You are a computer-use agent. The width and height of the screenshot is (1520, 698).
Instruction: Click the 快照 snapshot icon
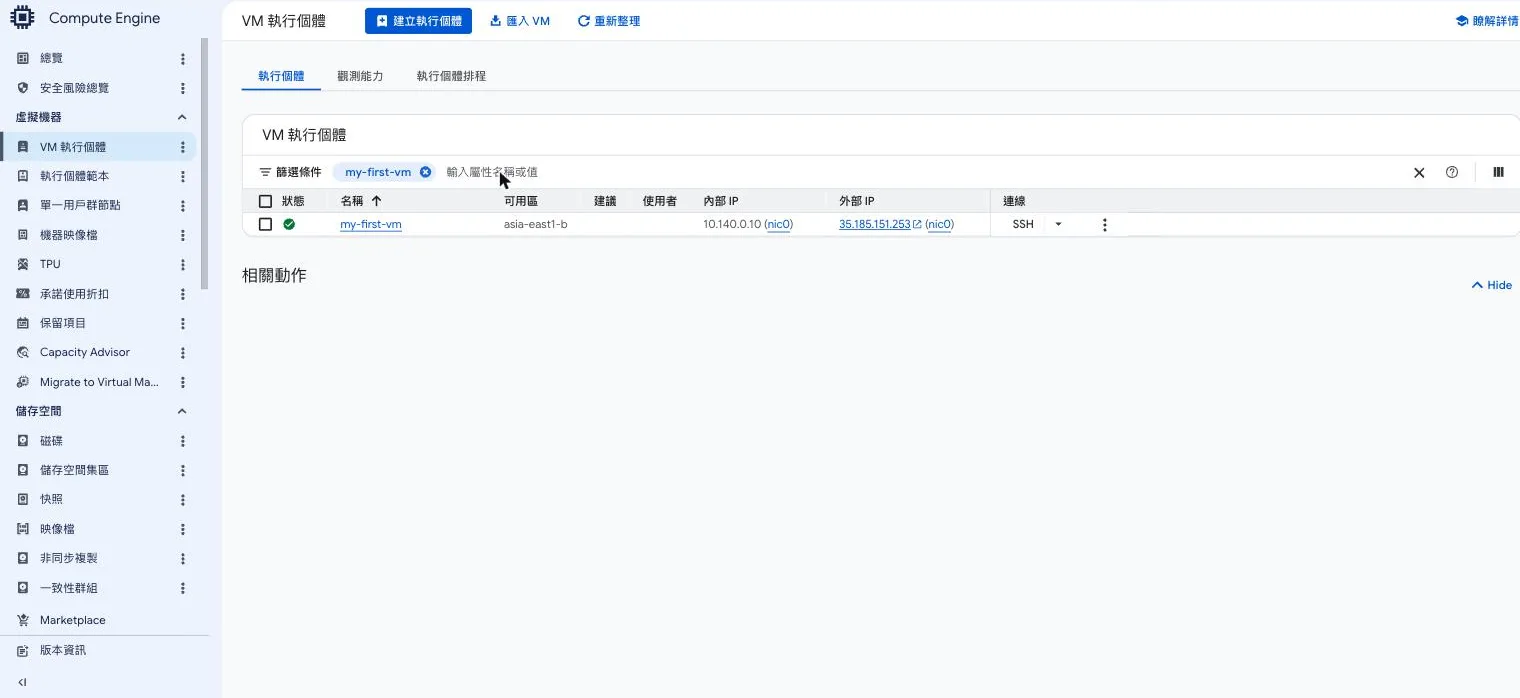coord(23,499)
